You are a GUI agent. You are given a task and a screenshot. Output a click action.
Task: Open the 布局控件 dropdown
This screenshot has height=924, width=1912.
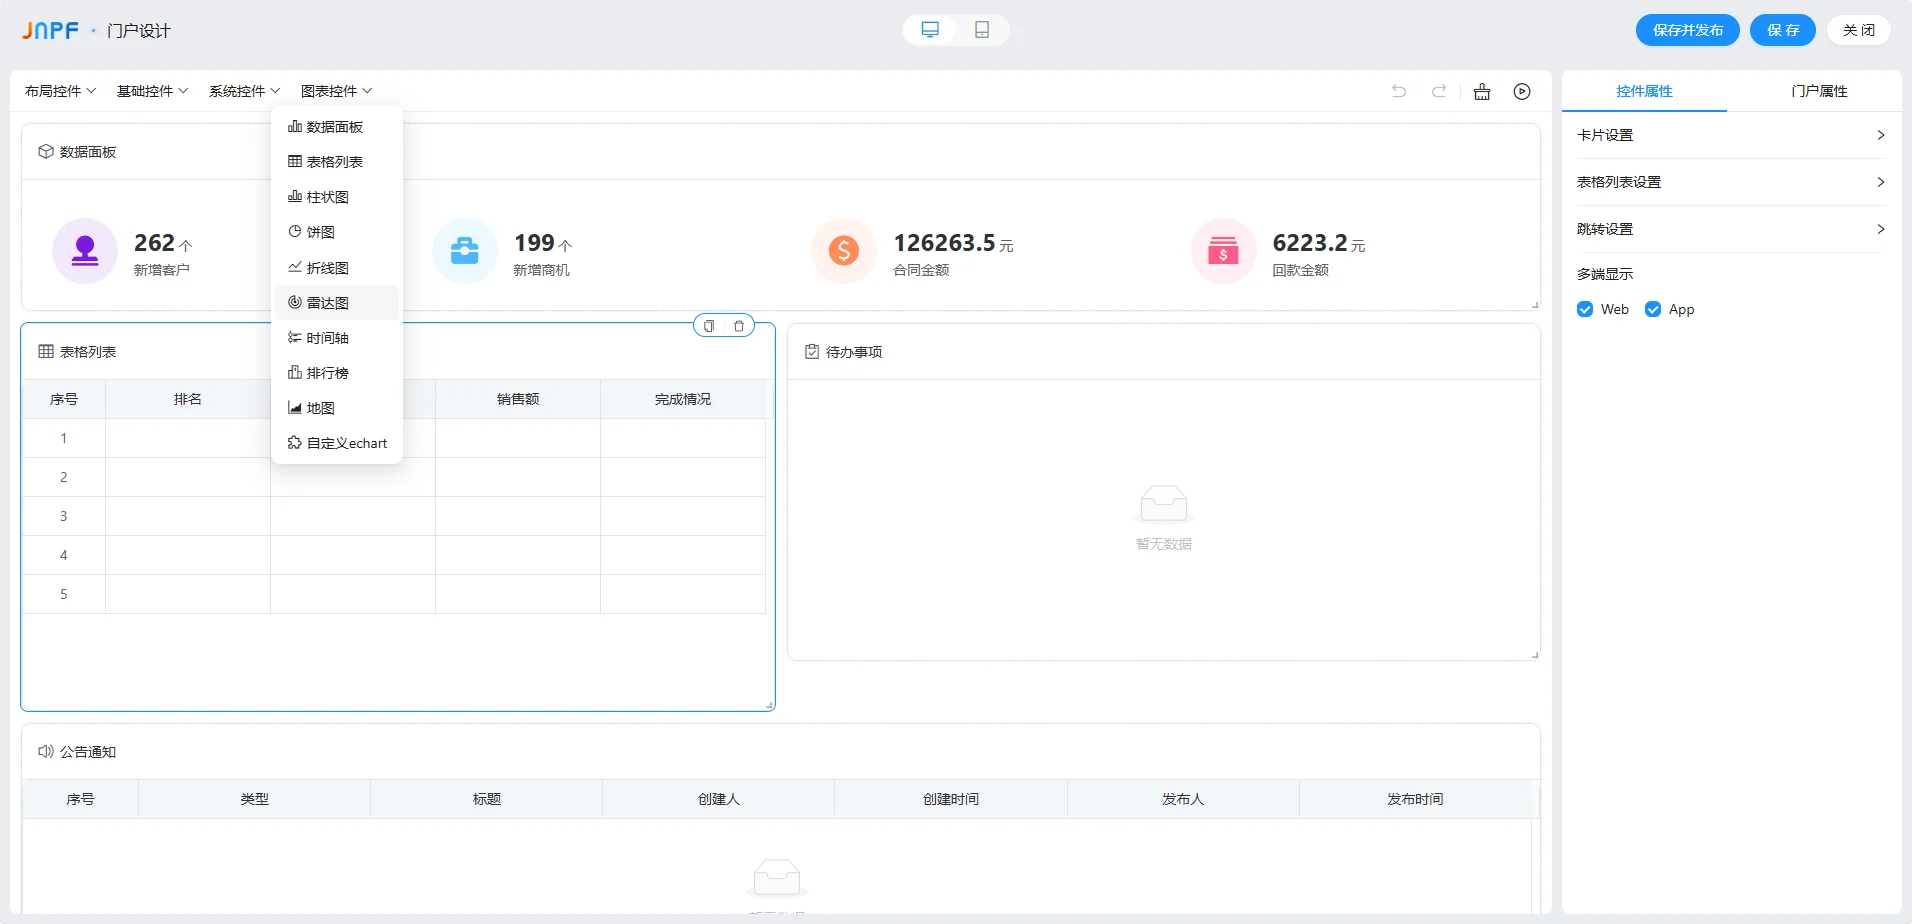click(60, 91)
